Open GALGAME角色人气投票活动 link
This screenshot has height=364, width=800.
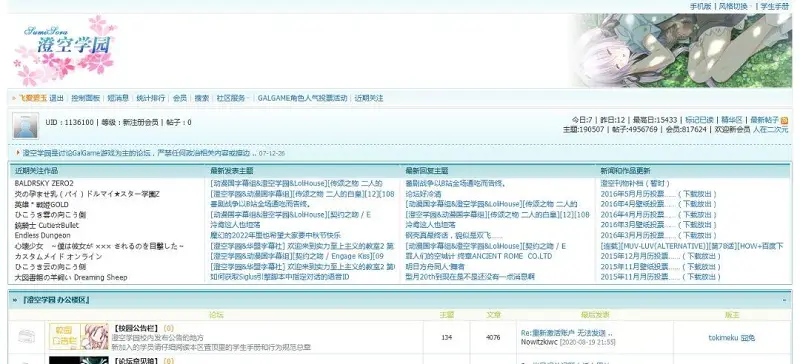coord(303,98)
